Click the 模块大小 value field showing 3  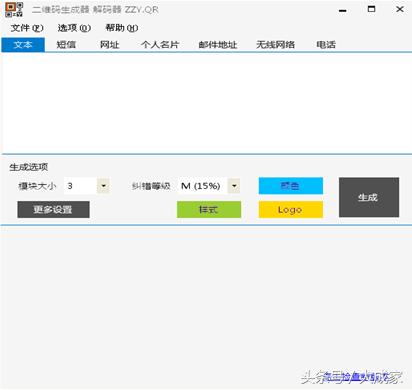point(80,186)
